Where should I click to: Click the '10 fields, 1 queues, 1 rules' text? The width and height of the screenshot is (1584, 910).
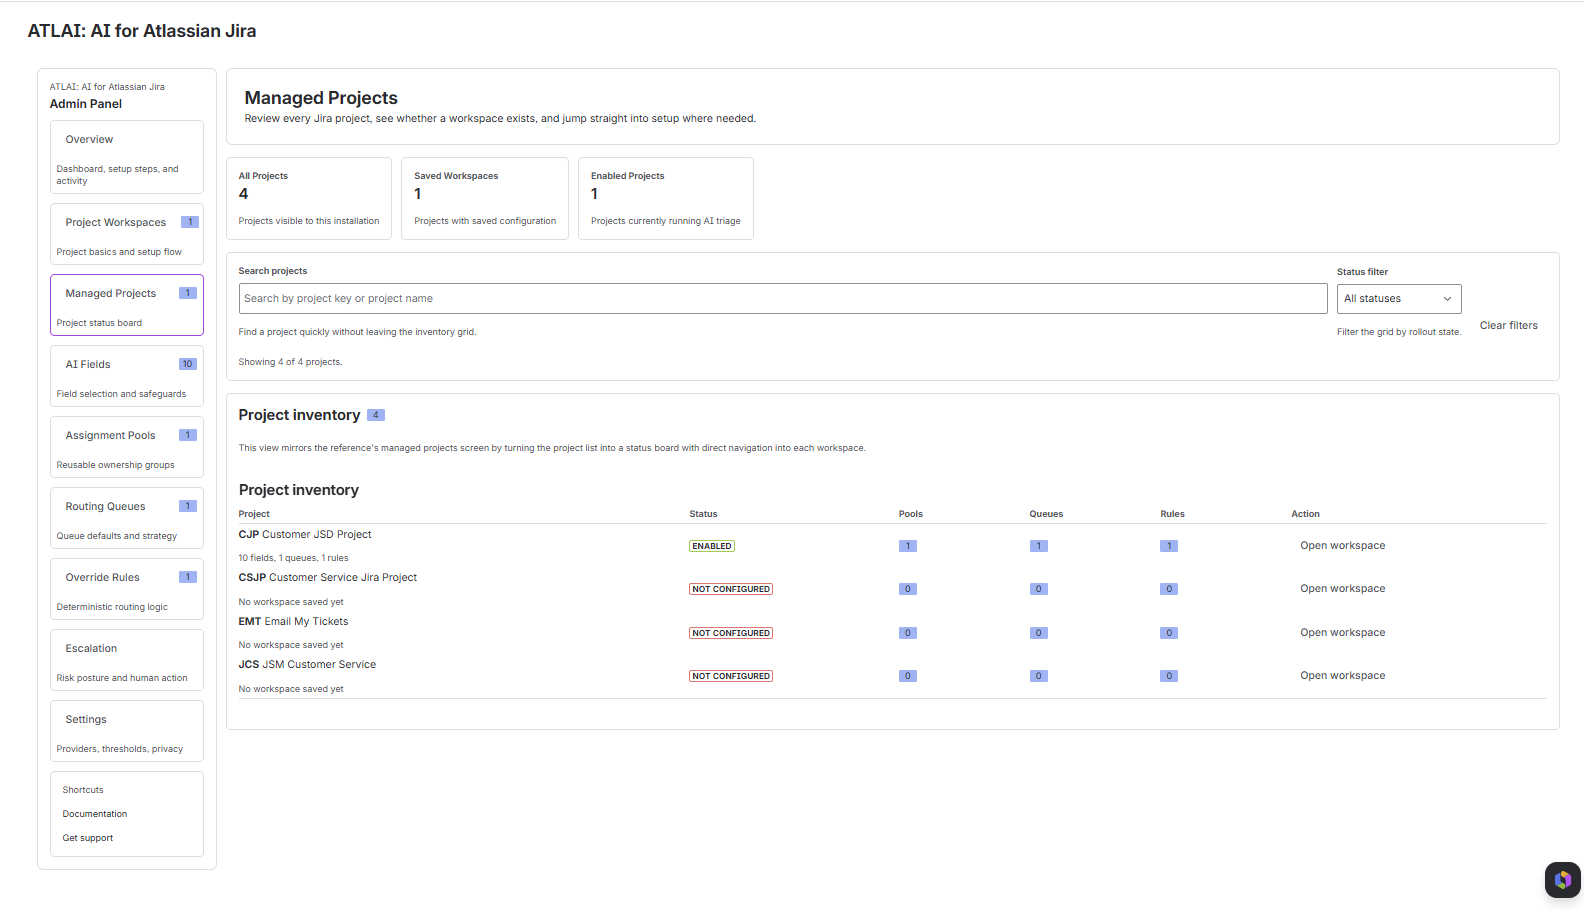[294, 558]
